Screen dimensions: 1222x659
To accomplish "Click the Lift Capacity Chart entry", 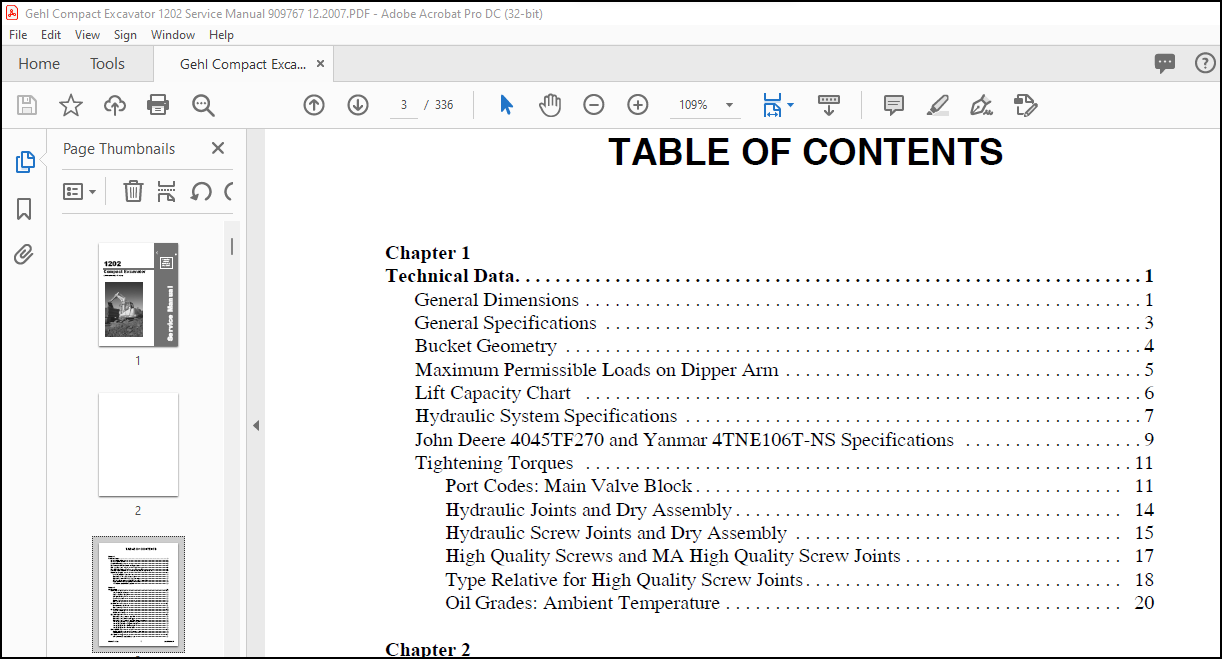I will point(784,393).
